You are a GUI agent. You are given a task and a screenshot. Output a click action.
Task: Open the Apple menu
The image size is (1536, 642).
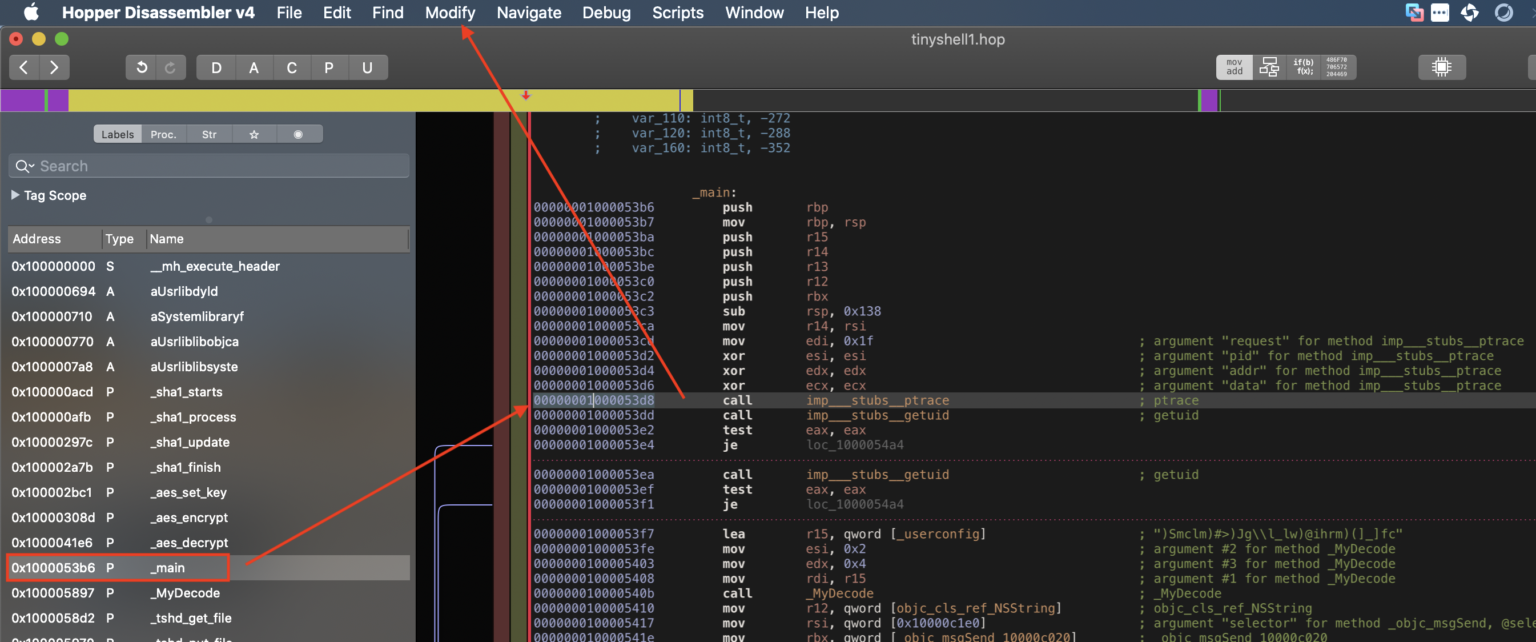coord(30,12)
